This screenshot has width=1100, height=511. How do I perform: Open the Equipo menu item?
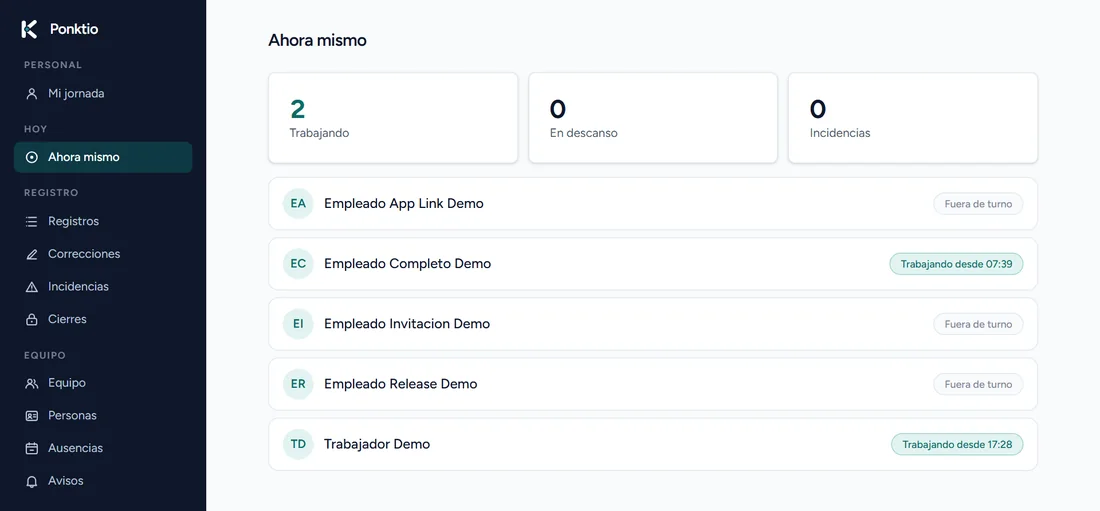point(103,383)
